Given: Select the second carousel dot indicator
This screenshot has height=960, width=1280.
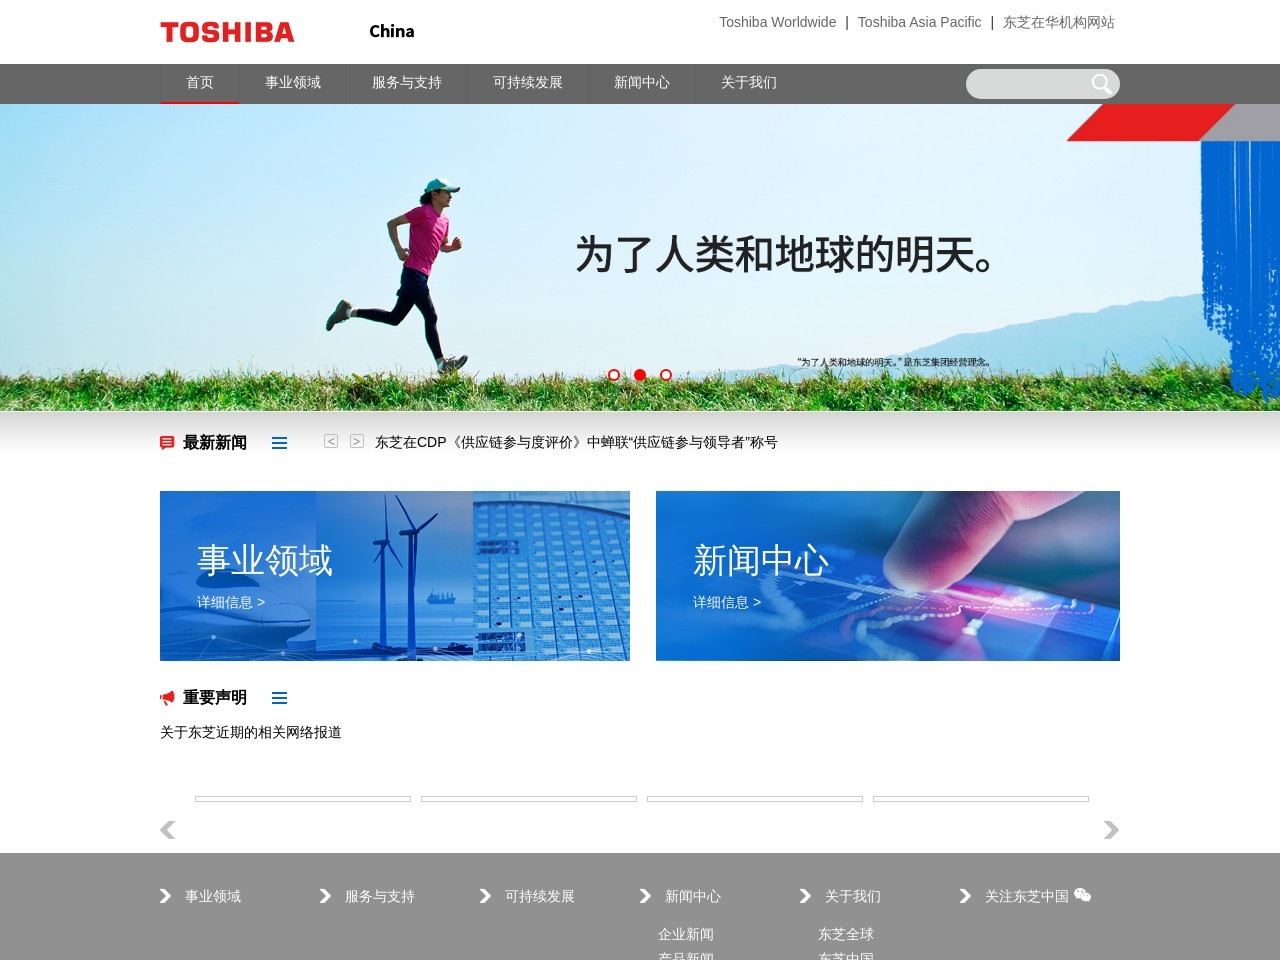Looking at the screenshot, I should (639, 375).
